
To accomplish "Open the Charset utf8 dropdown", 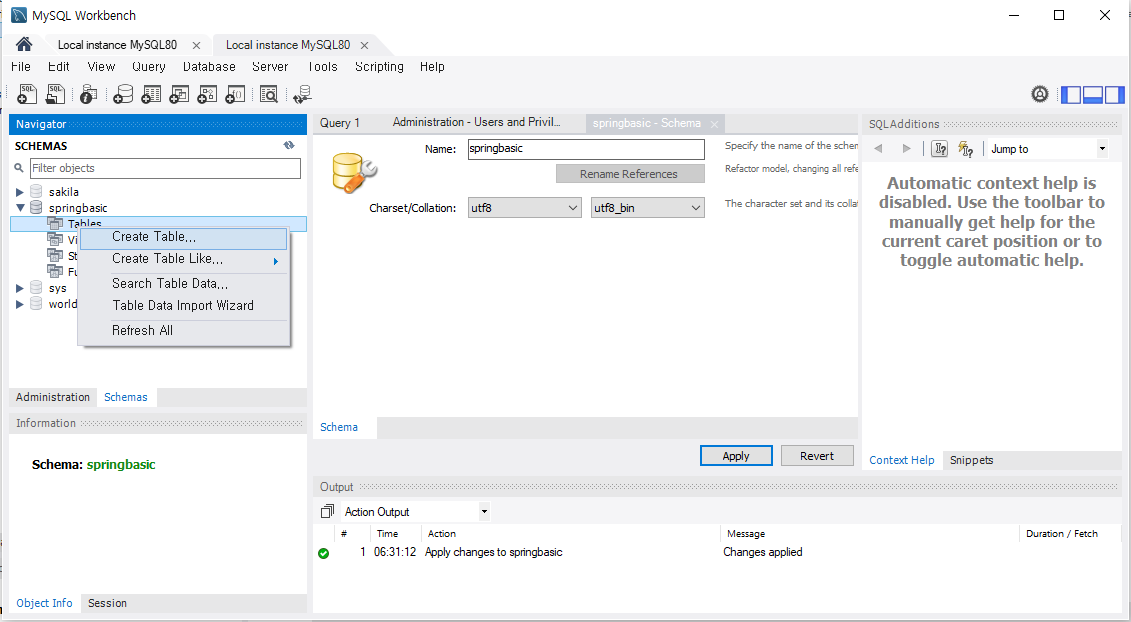I will point(524,208).
